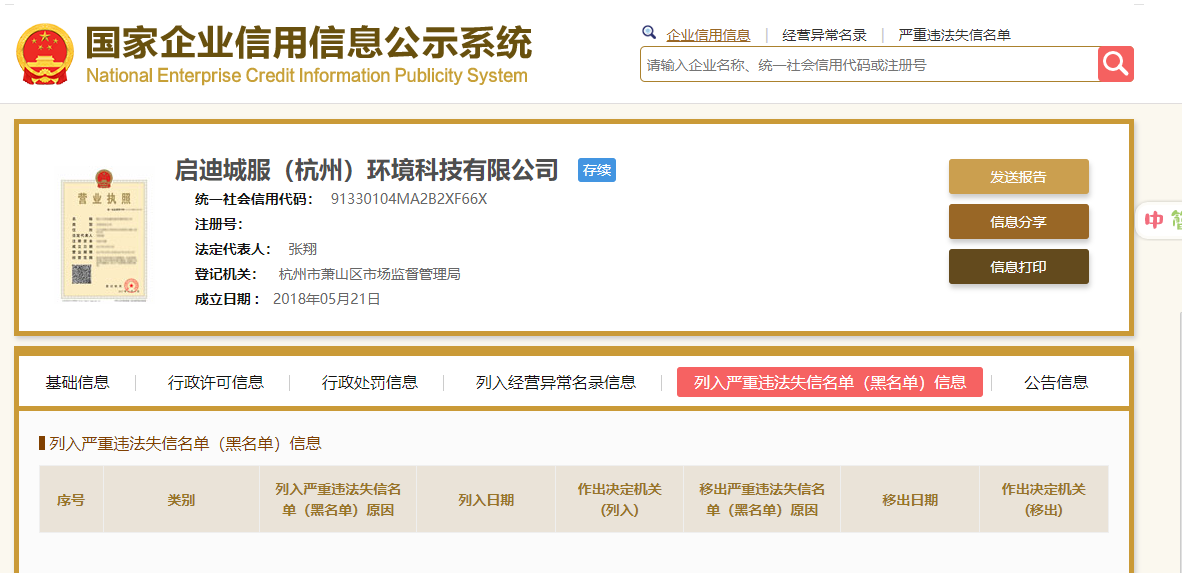Click the 移出严重违法失信名单（黑名单）原因 column header
1182x573 pixels.
coord(762,499)
